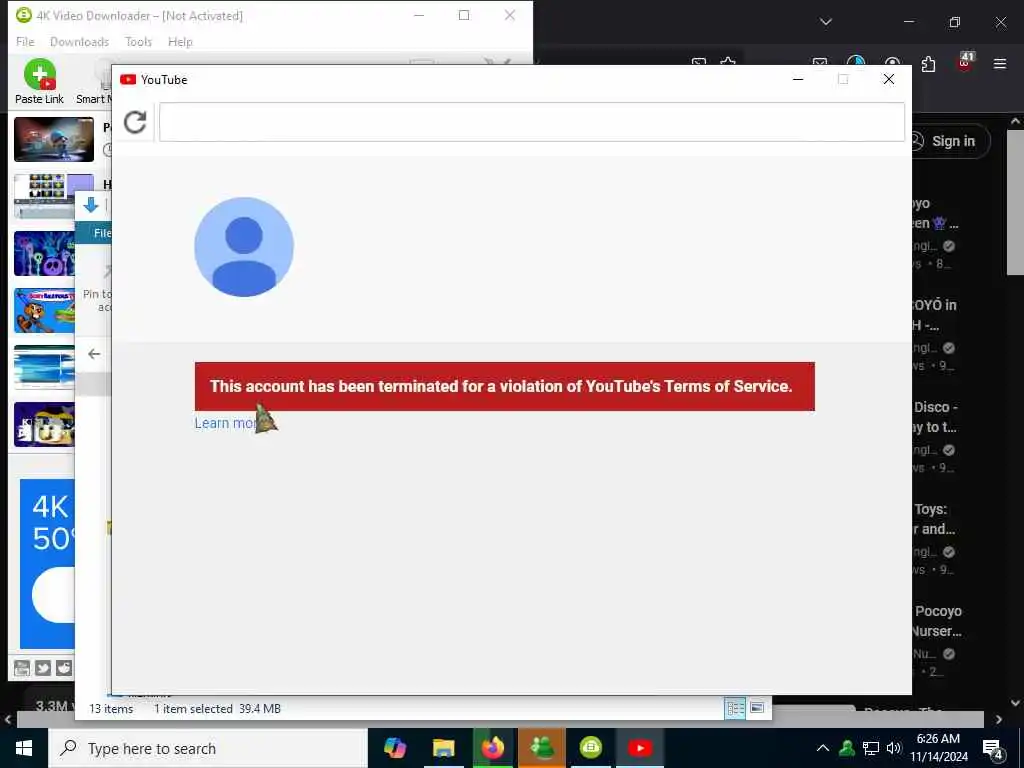Screen dimensions: 1024x768
Task: Click the taskbar Type here to search box
Action: click(208, 748)
